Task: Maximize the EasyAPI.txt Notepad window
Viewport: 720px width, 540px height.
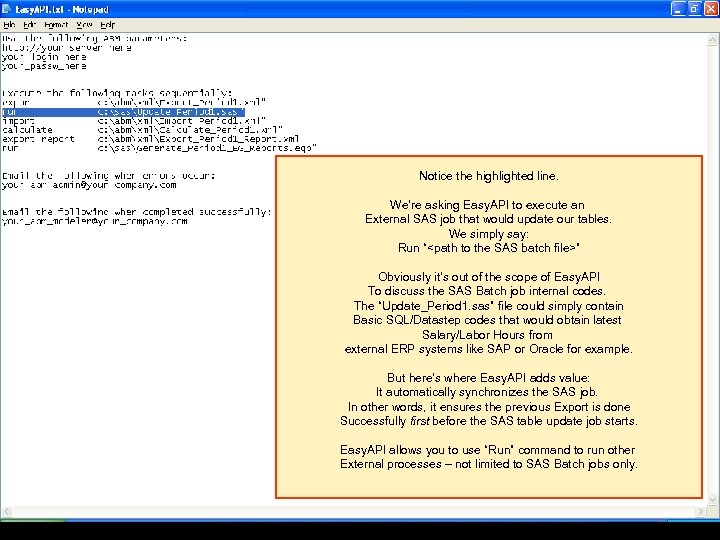Action: (x=694, y=9)
